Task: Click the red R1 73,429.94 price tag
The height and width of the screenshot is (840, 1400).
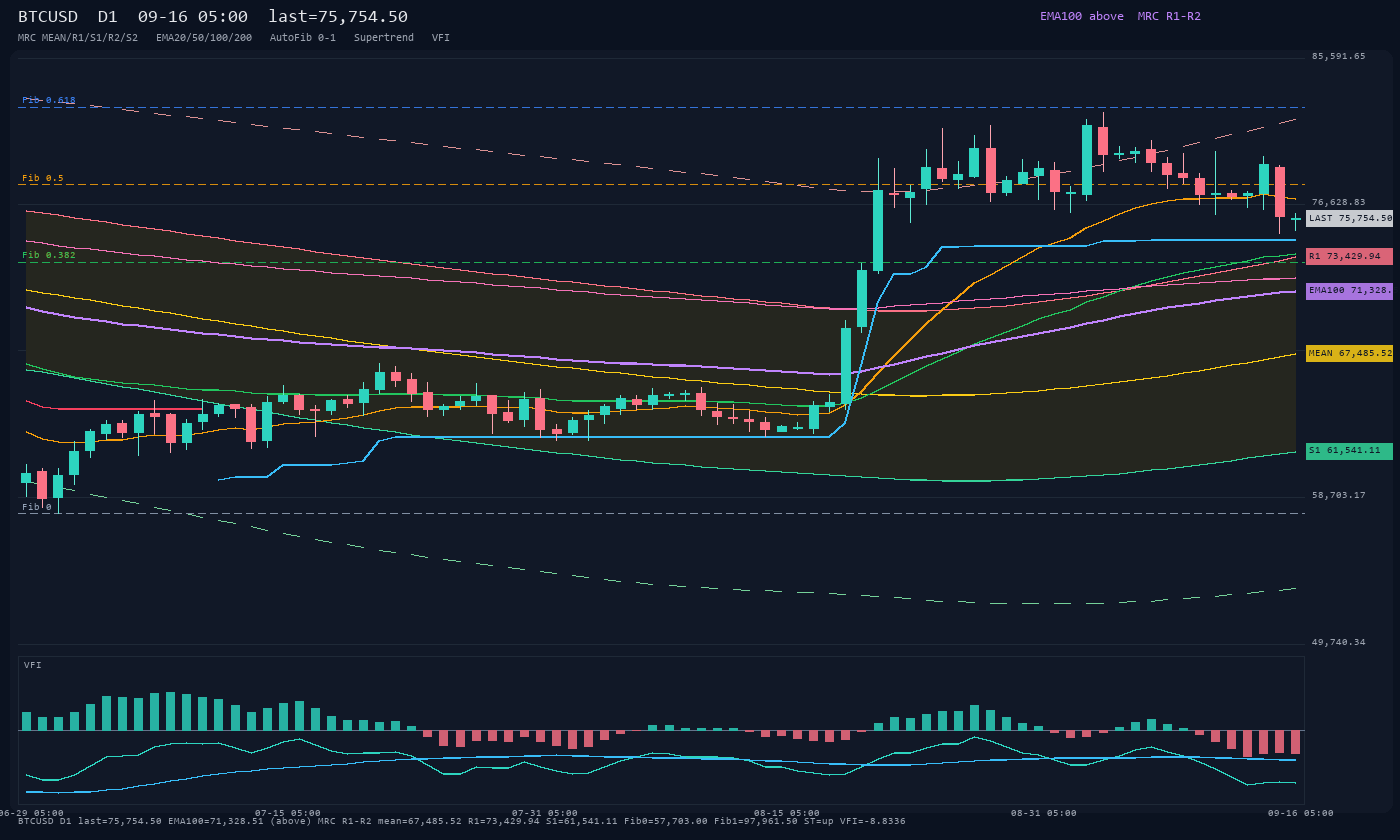Action: click(x=1349, y=256)
